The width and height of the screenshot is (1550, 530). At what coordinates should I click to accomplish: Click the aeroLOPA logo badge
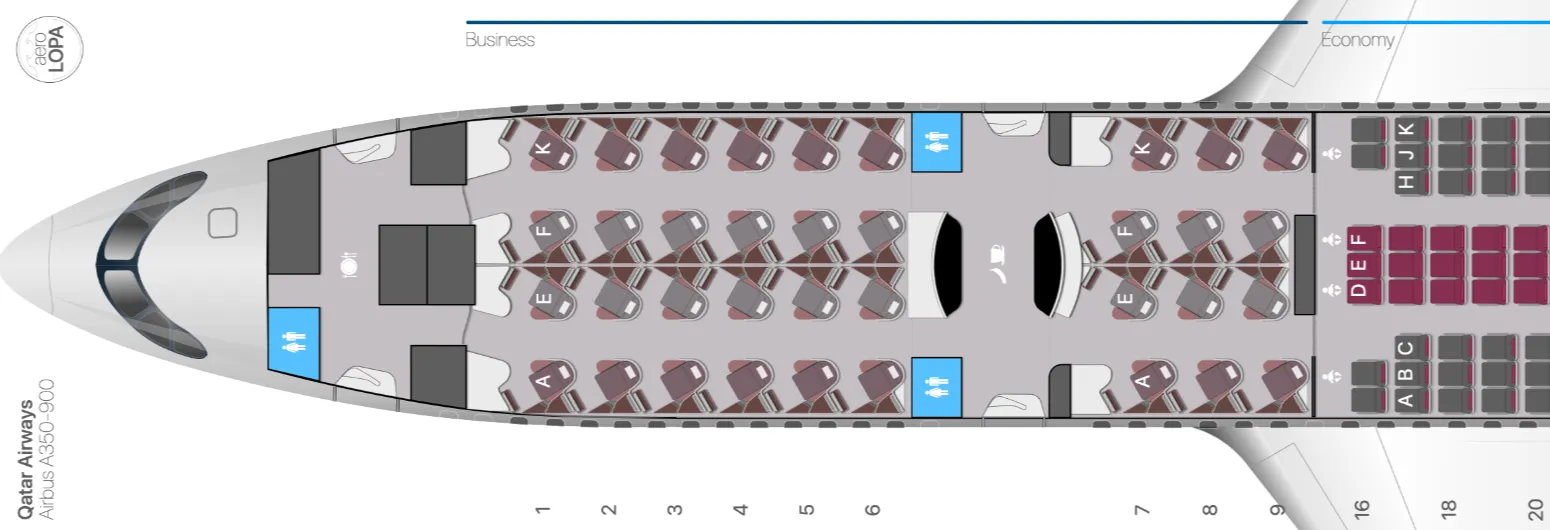pyautogui.click(x=51, y=48)
